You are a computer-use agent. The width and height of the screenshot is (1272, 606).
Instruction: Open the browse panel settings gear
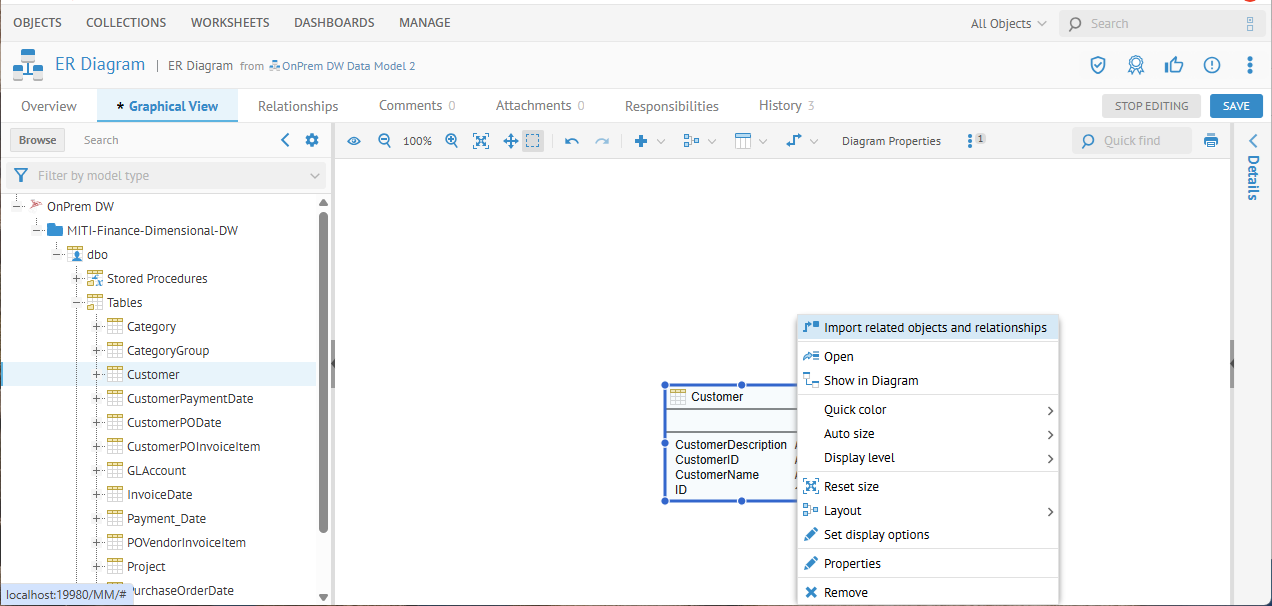(312, 140)
